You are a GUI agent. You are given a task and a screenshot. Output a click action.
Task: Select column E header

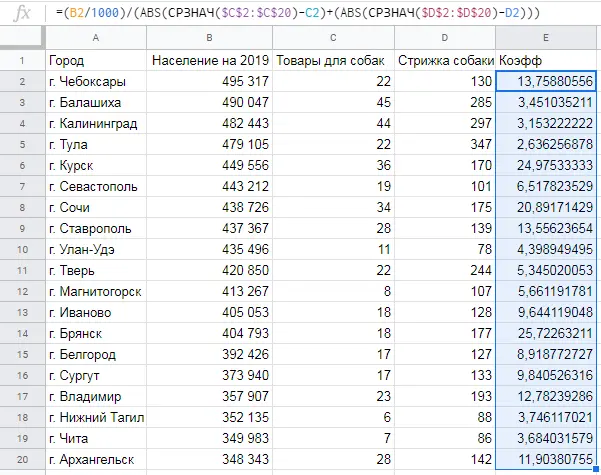tap(546, 40)
